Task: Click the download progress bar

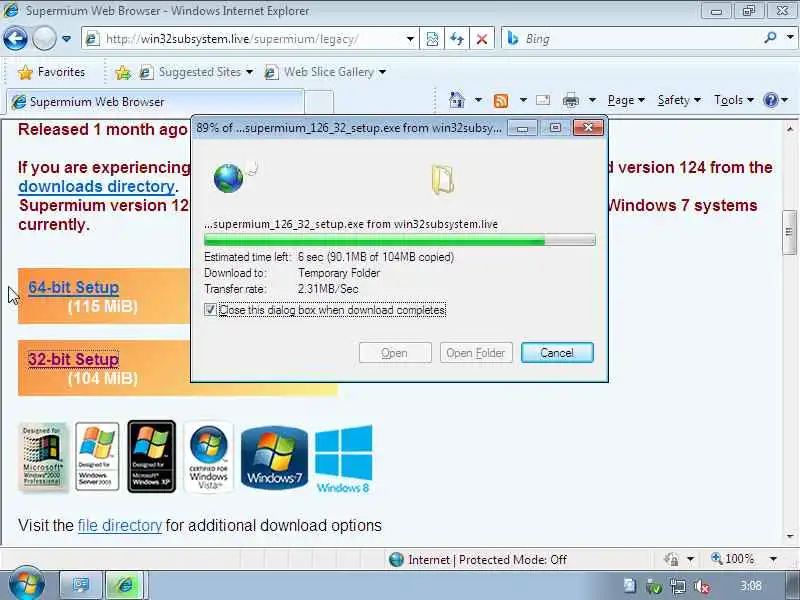Action: click(399, 240)
